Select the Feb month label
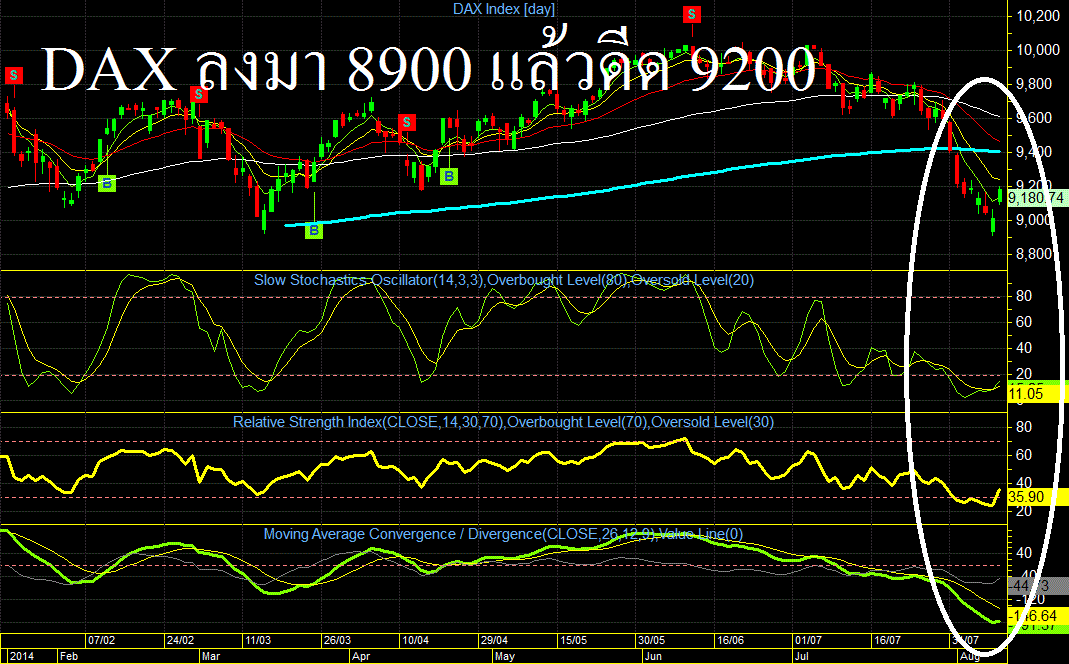Screen dimensions: 1069x664 coord(69,656)
